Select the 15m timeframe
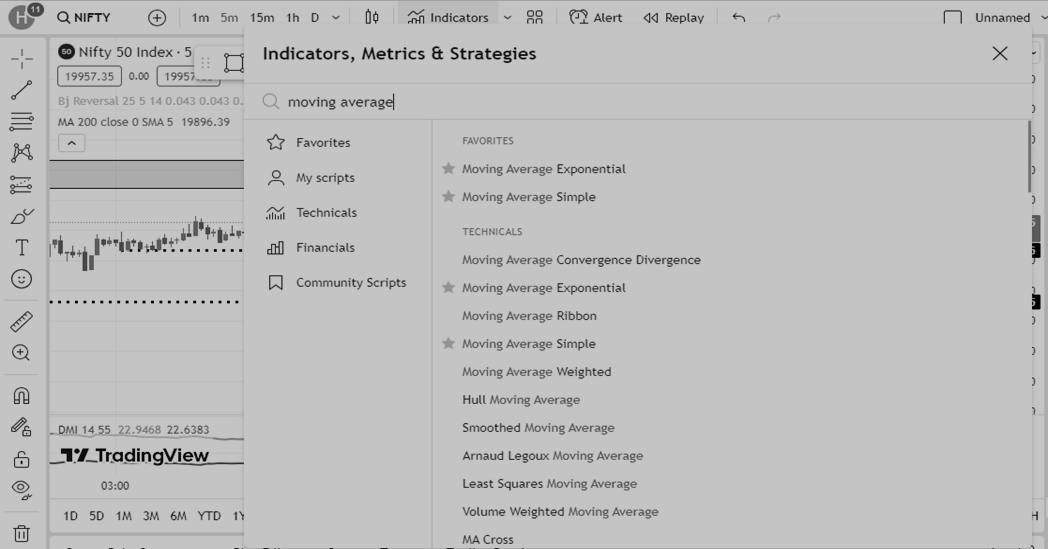 point(262,18)
